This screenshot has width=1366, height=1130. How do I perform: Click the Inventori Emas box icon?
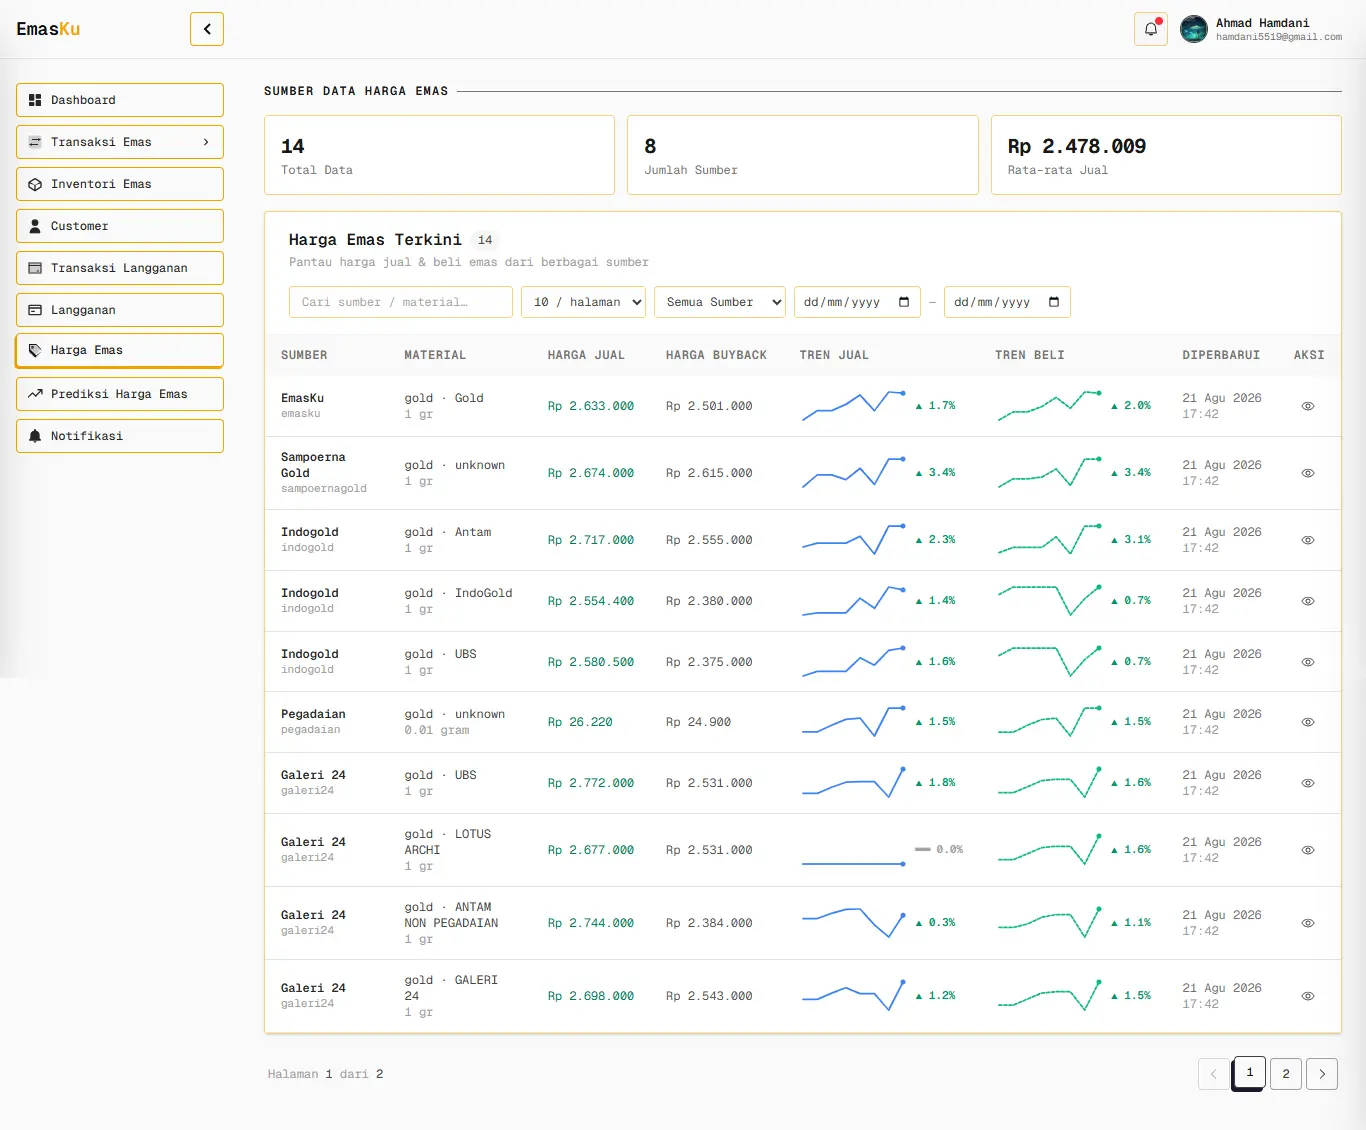coord(35,184)
